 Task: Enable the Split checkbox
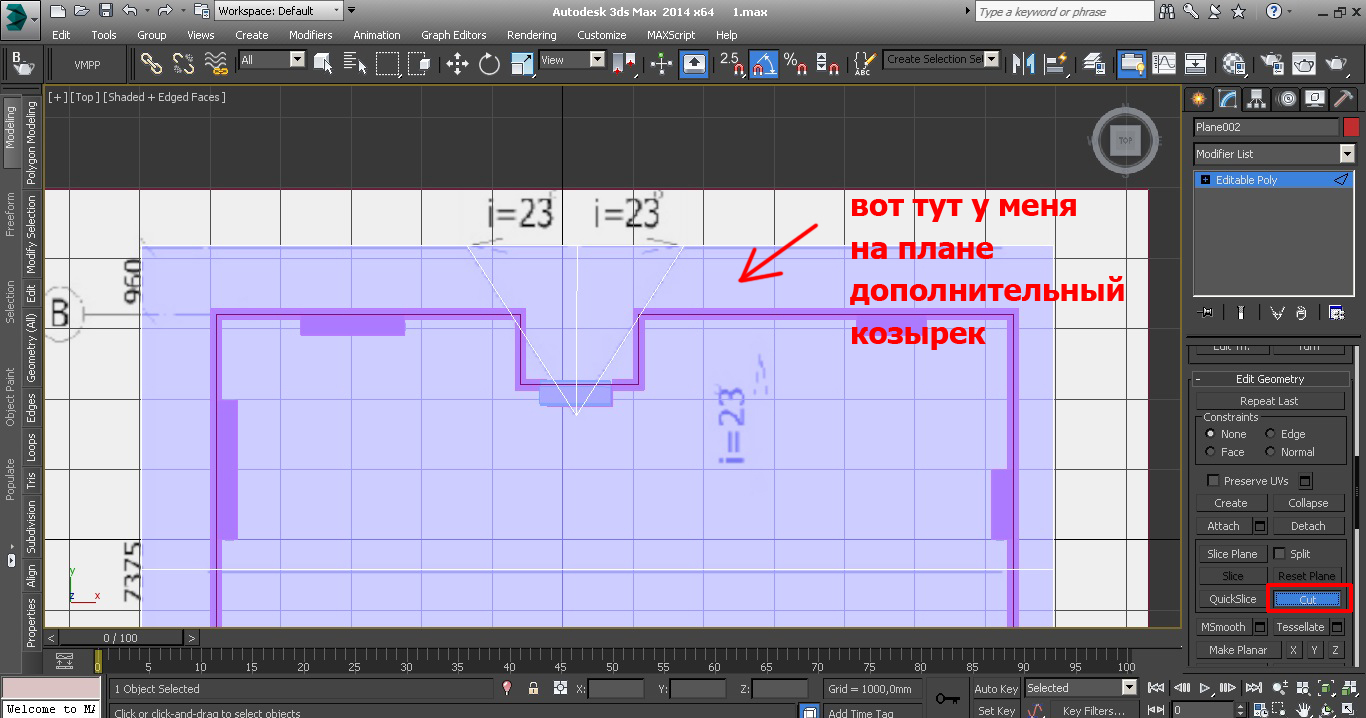1279,554
